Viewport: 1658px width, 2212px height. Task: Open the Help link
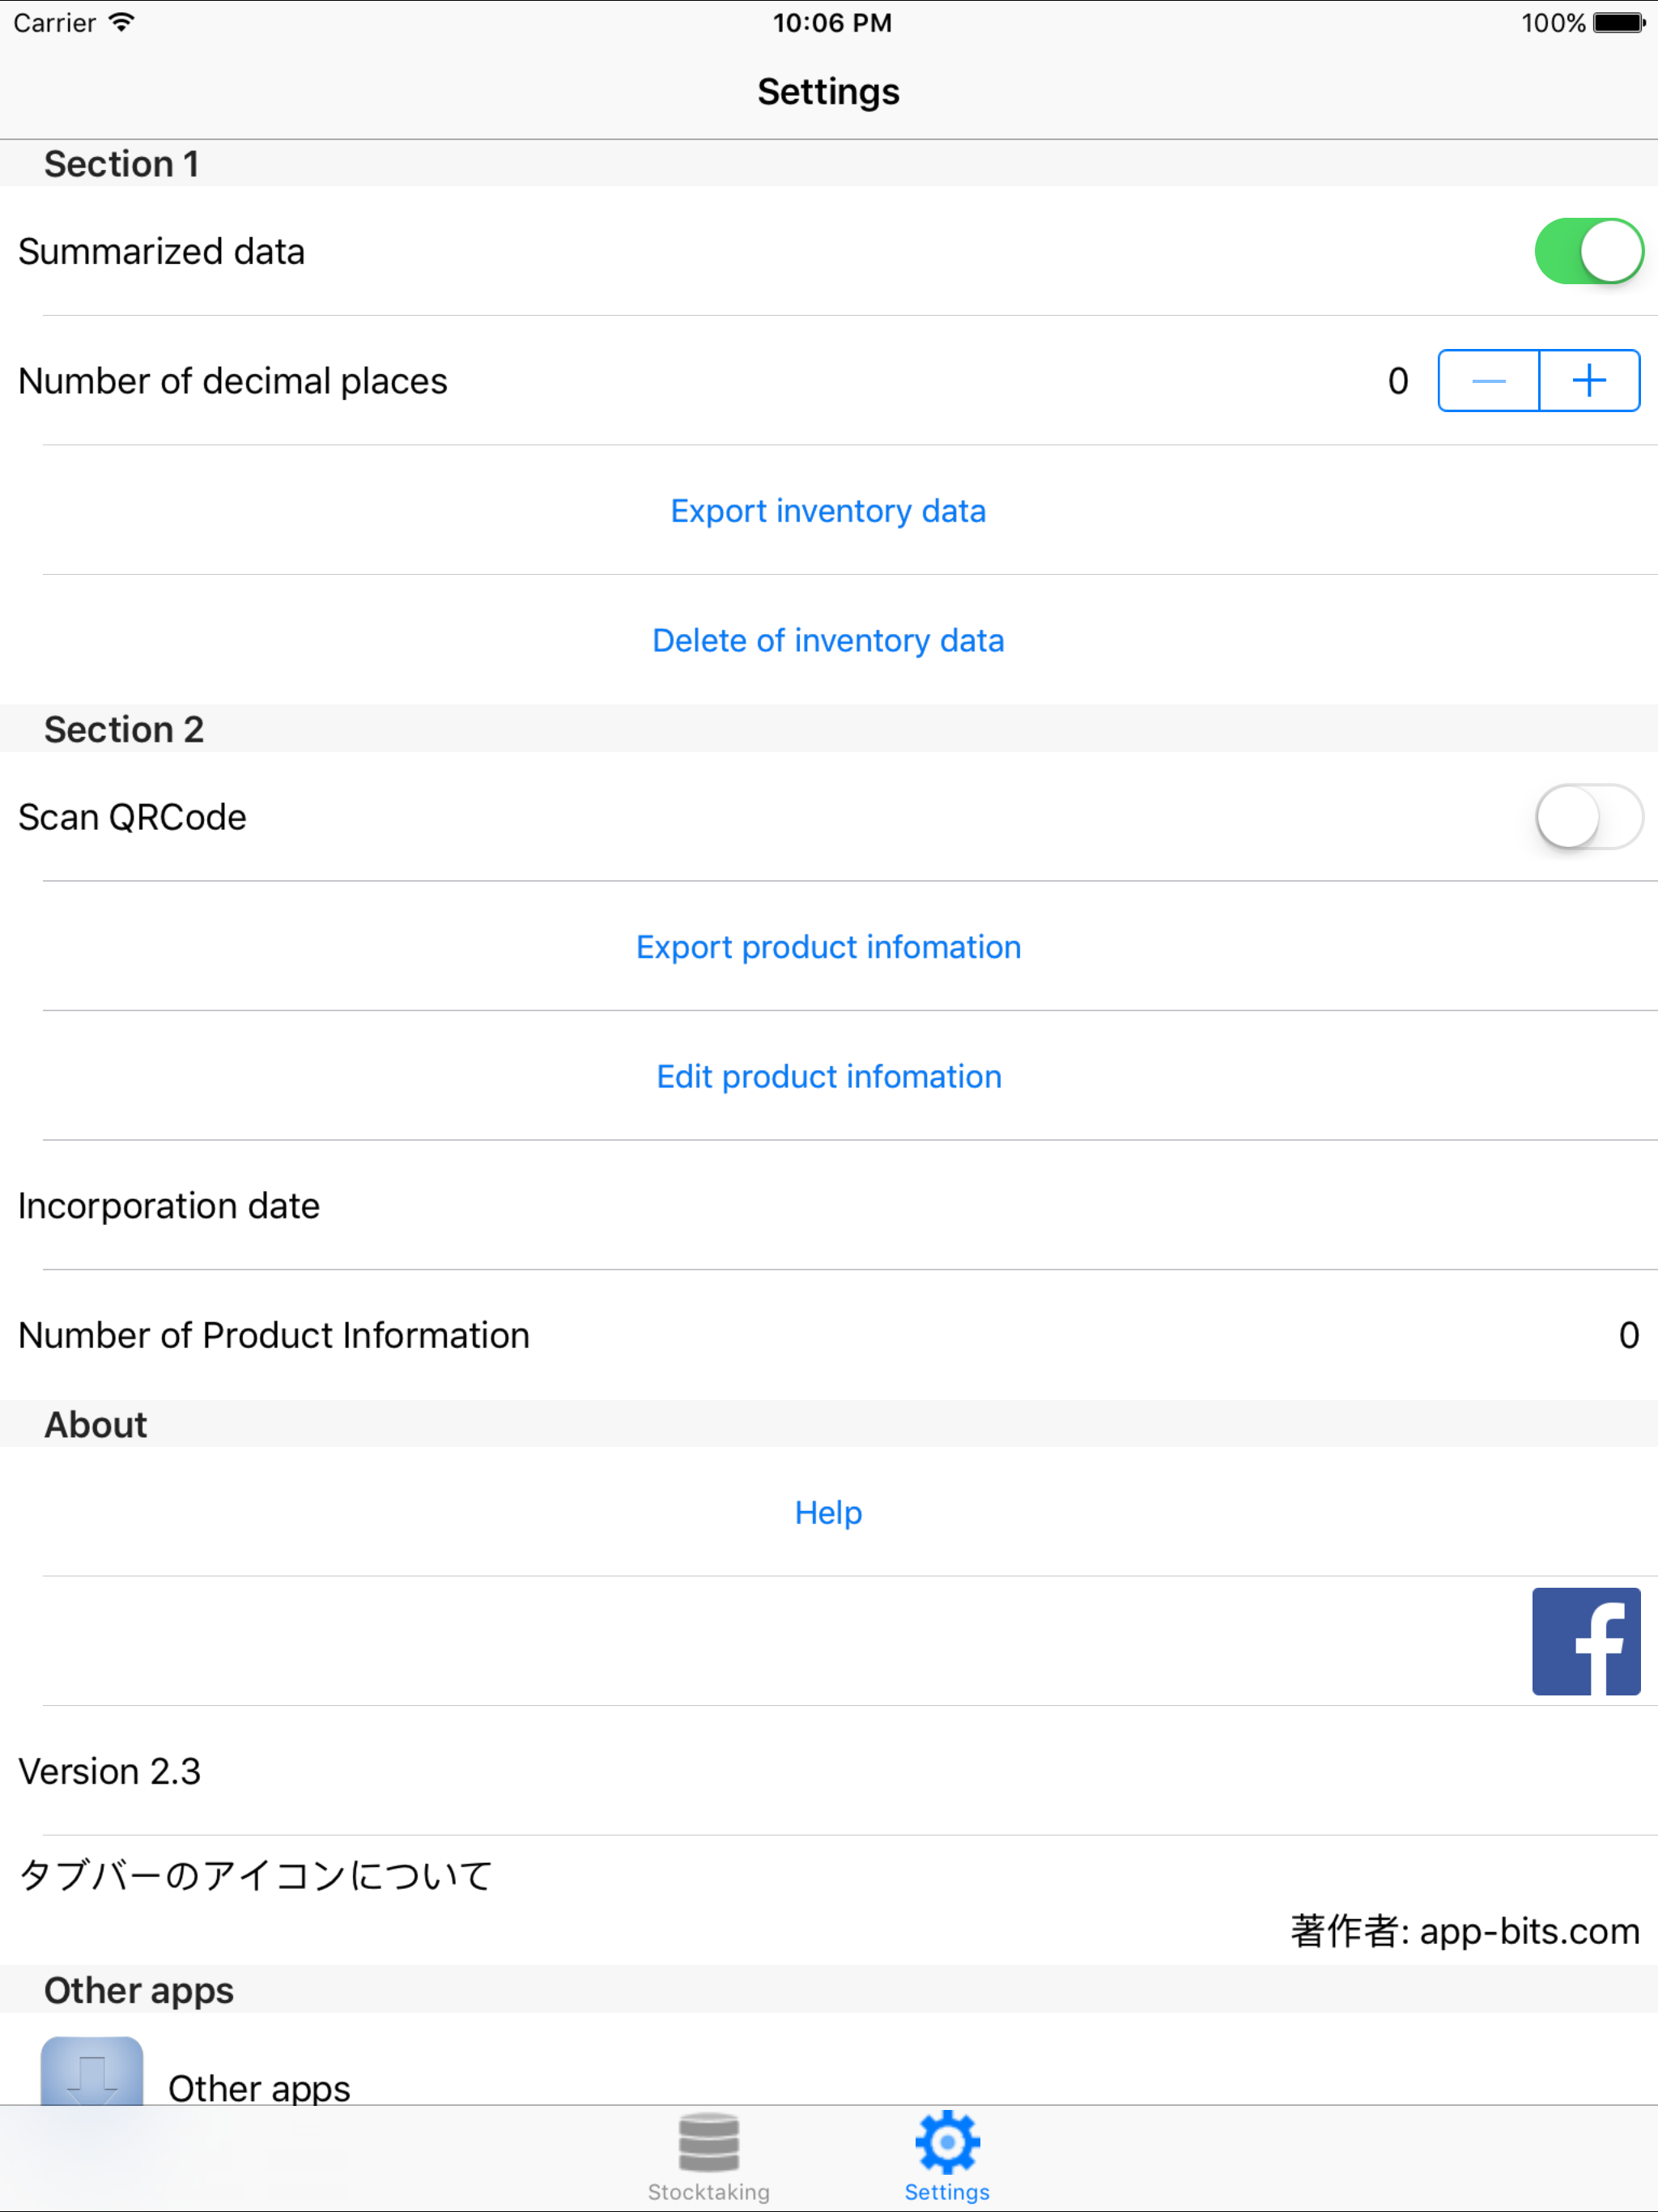tap(828, 1512)
